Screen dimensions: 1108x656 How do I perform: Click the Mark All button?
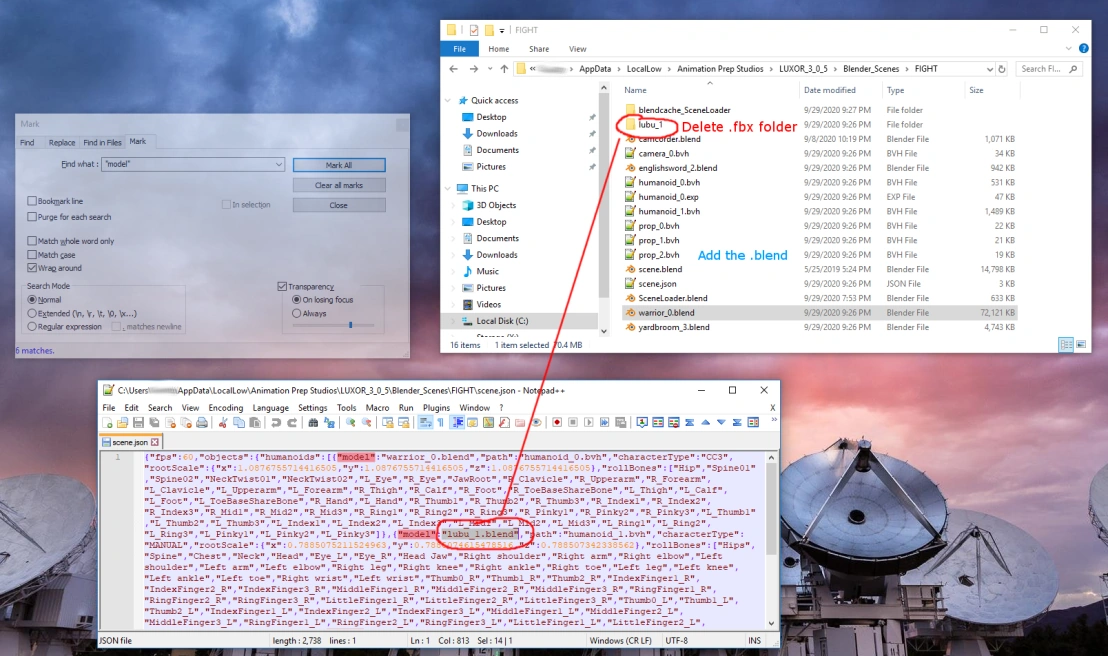339,165
